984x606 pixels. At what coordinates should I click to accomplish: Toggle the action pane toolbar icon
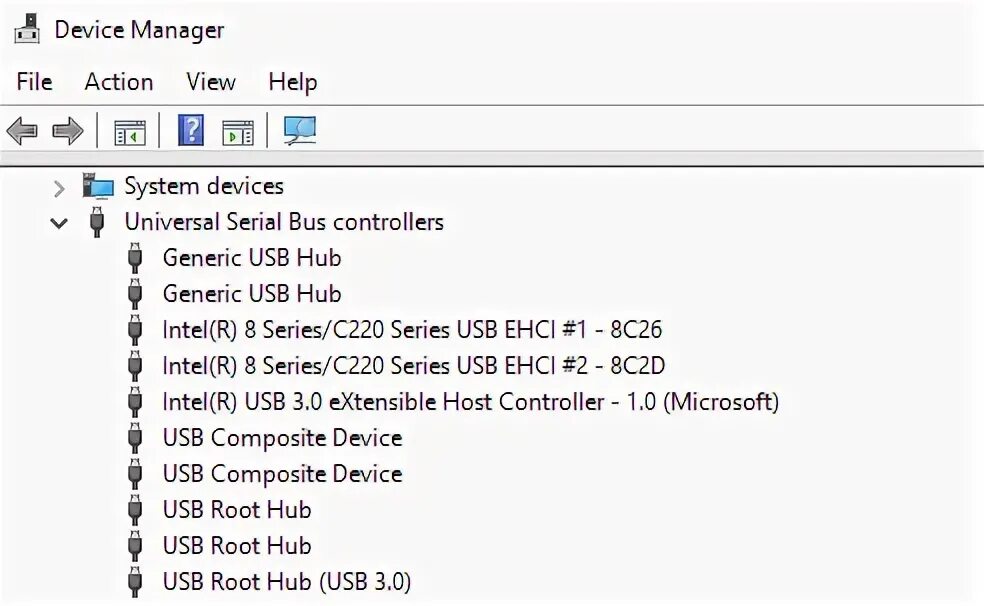[x=238, y=133]
